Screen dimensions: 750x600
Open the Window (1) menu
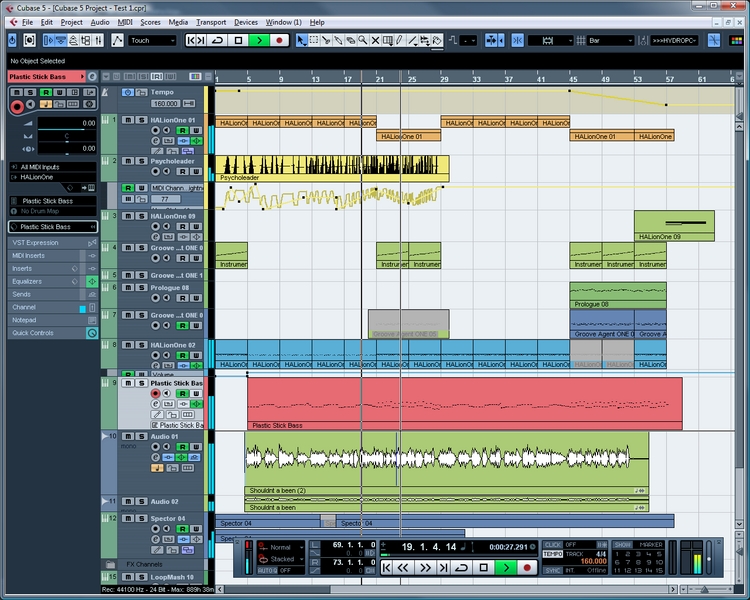[x=284, y=22]
